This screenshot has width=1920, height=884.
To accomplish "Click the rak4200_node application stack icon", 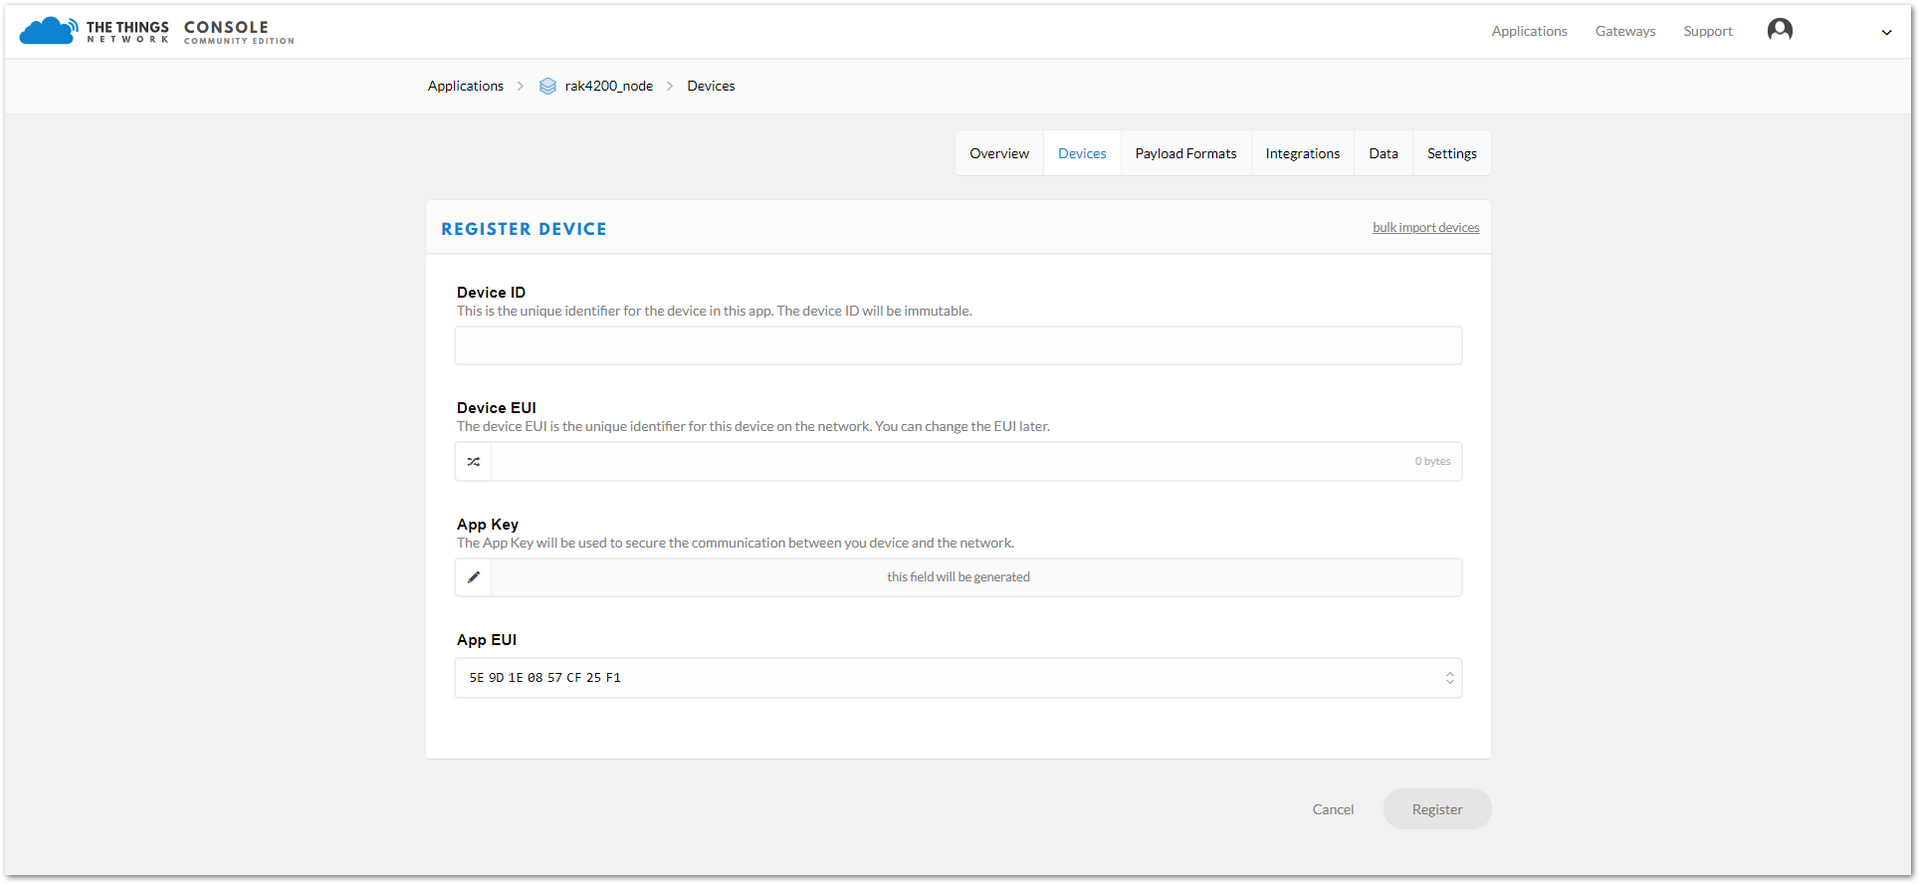I will [x=547, y=86].
